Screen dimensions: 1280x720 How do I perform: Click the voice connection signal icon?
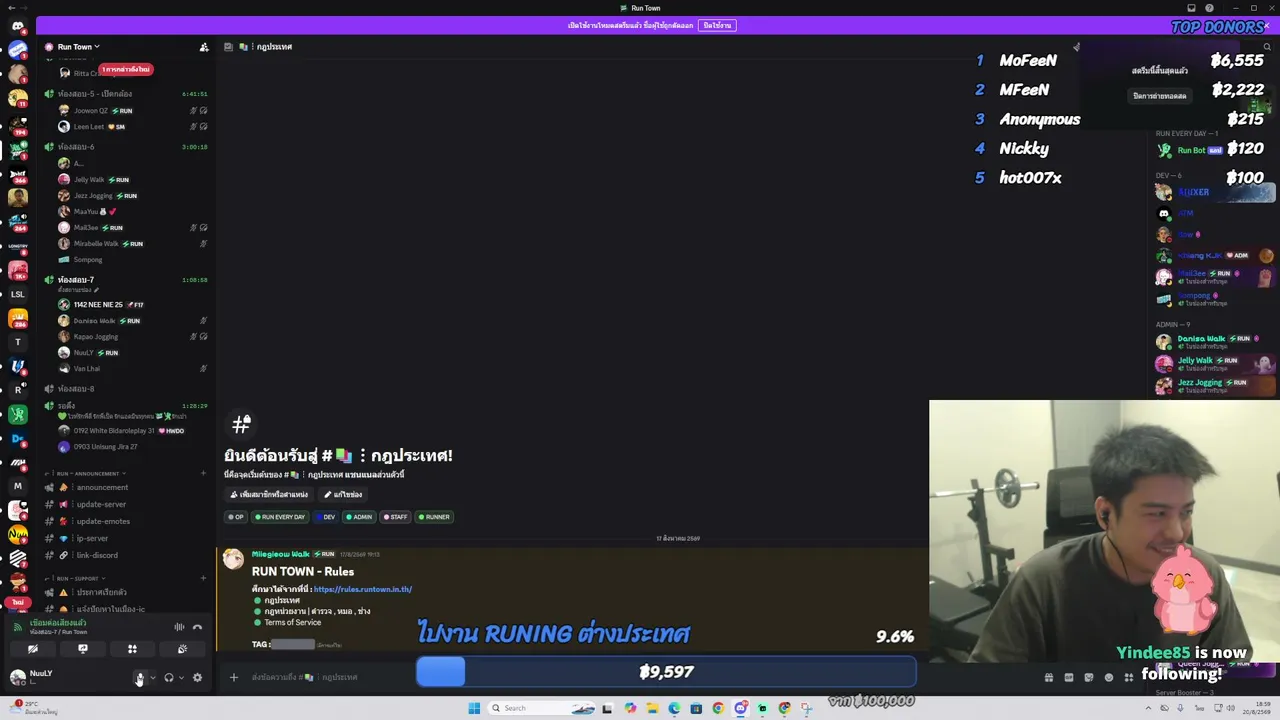tap(17, 627)
